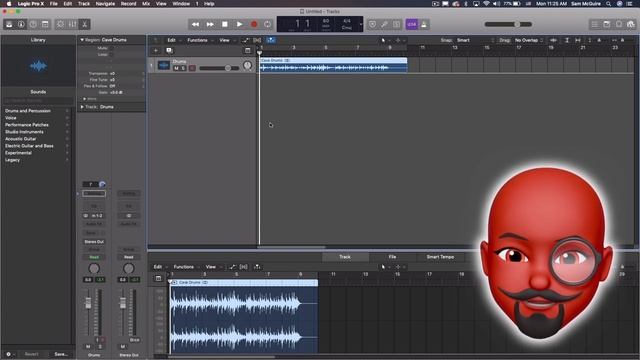Image resolution: width=640 pixels, height=360 pixels.
Task: Toggle the highlighted Catch playhead button in Tracks area
Action: [271, 40]
